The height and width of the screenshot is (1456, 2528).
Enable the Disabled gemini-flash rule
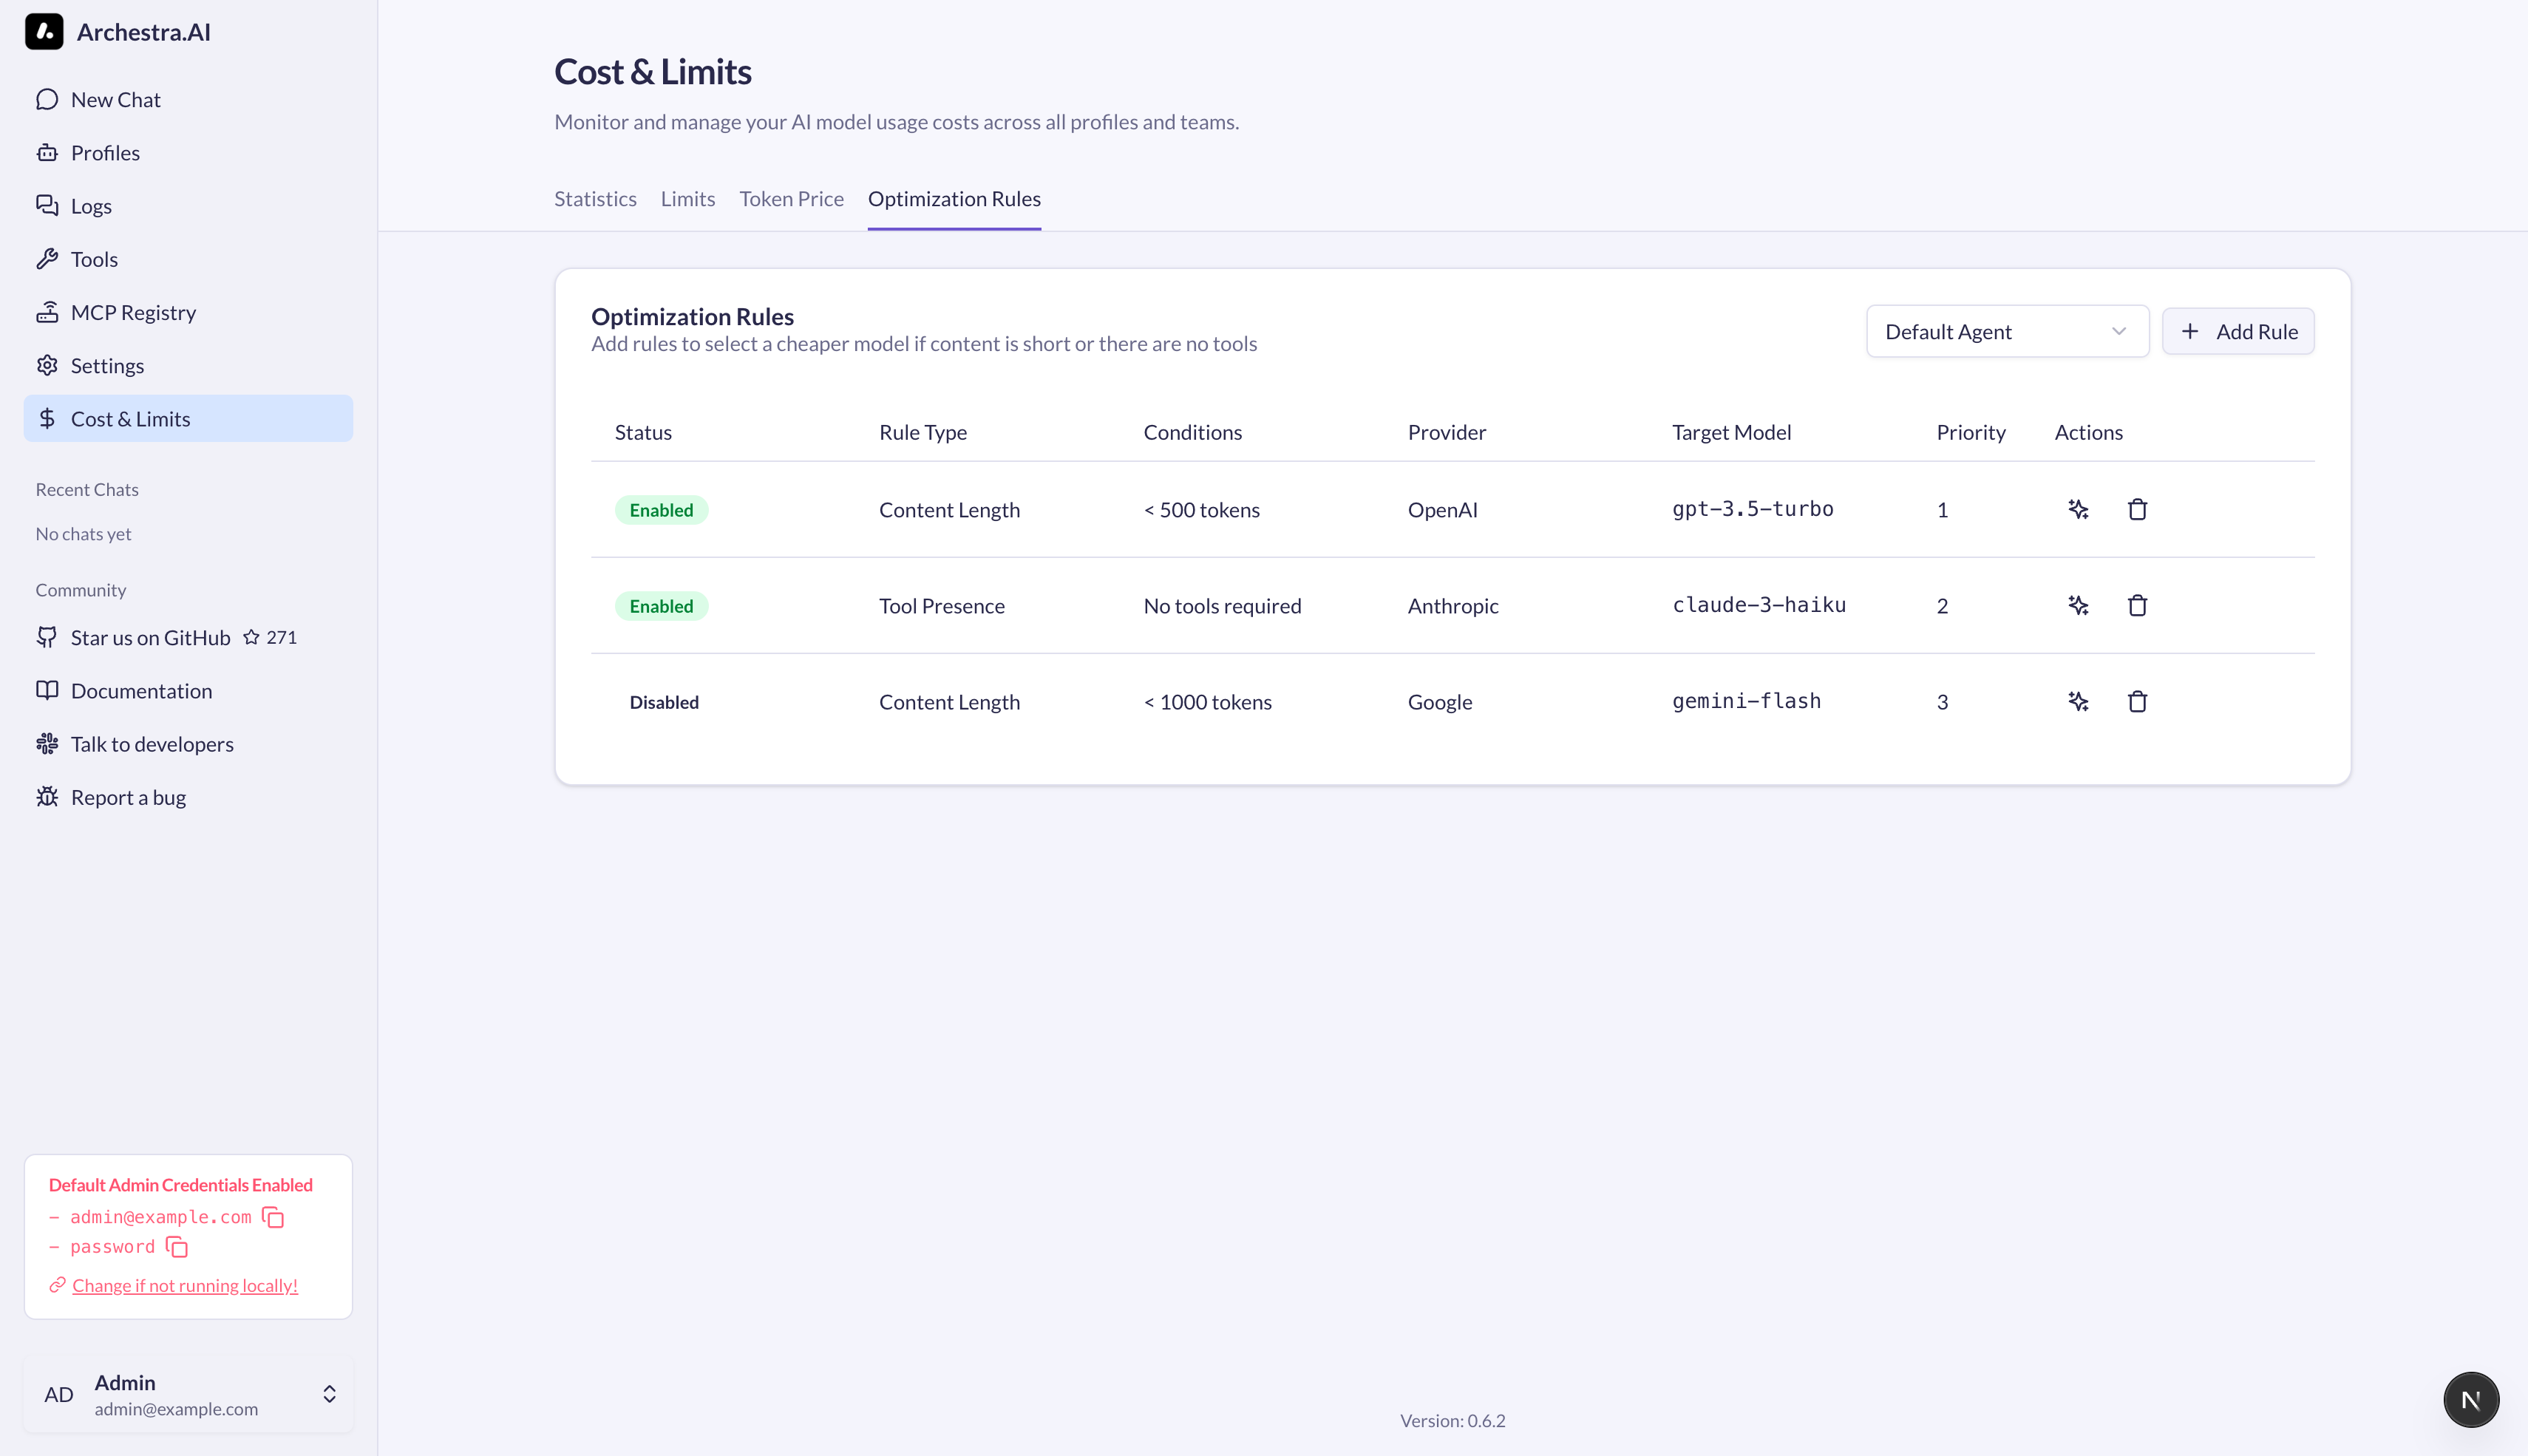664,702
